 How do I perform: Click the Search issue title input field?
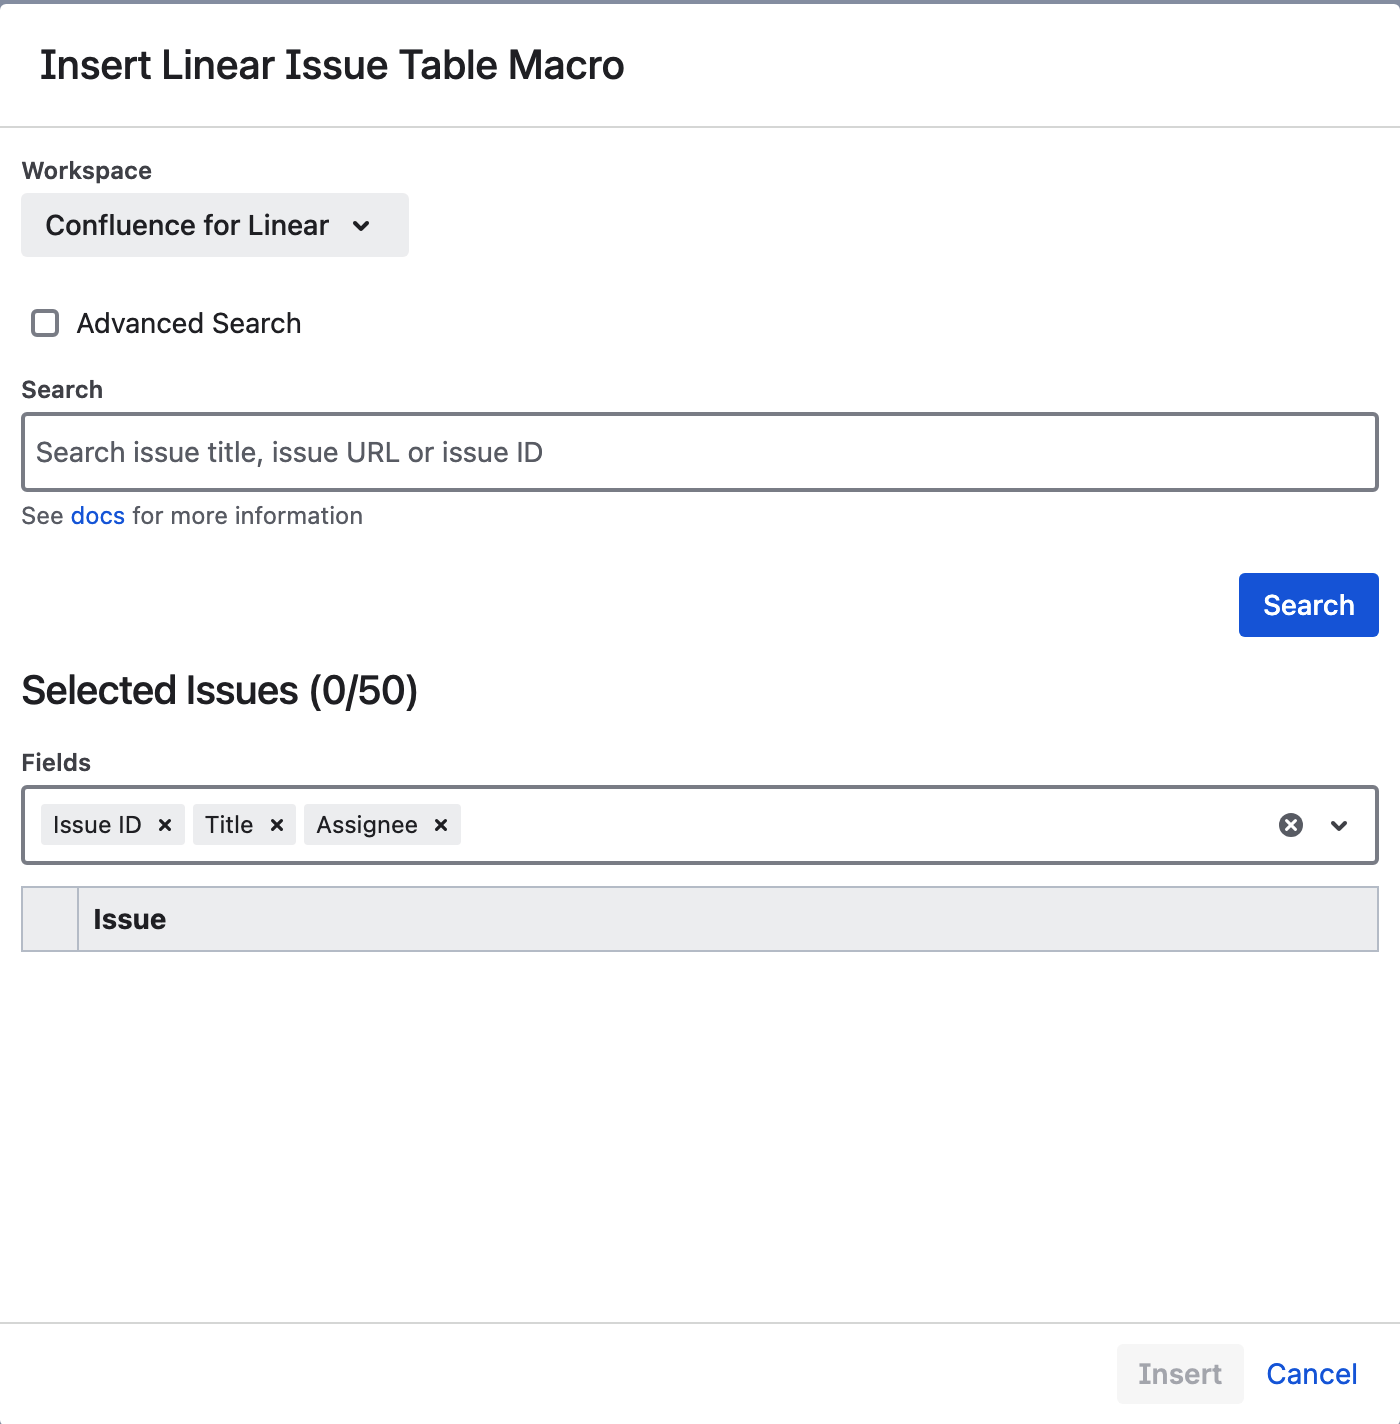[700, 452]
